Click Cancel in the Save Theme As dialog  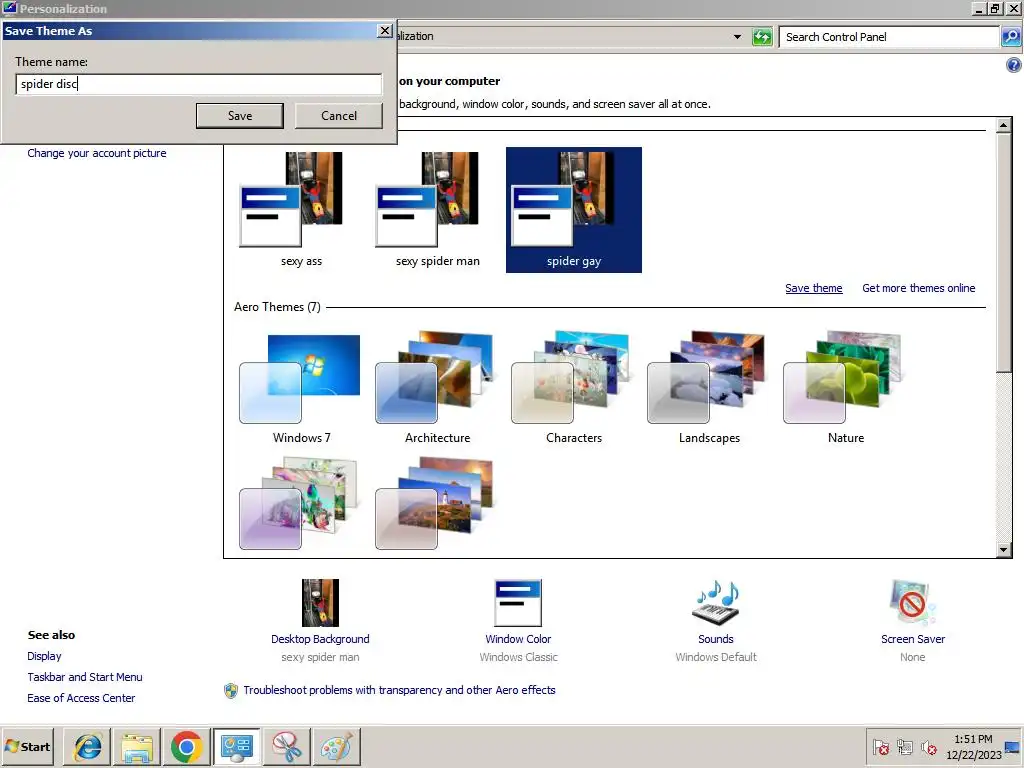pos(339,116)
